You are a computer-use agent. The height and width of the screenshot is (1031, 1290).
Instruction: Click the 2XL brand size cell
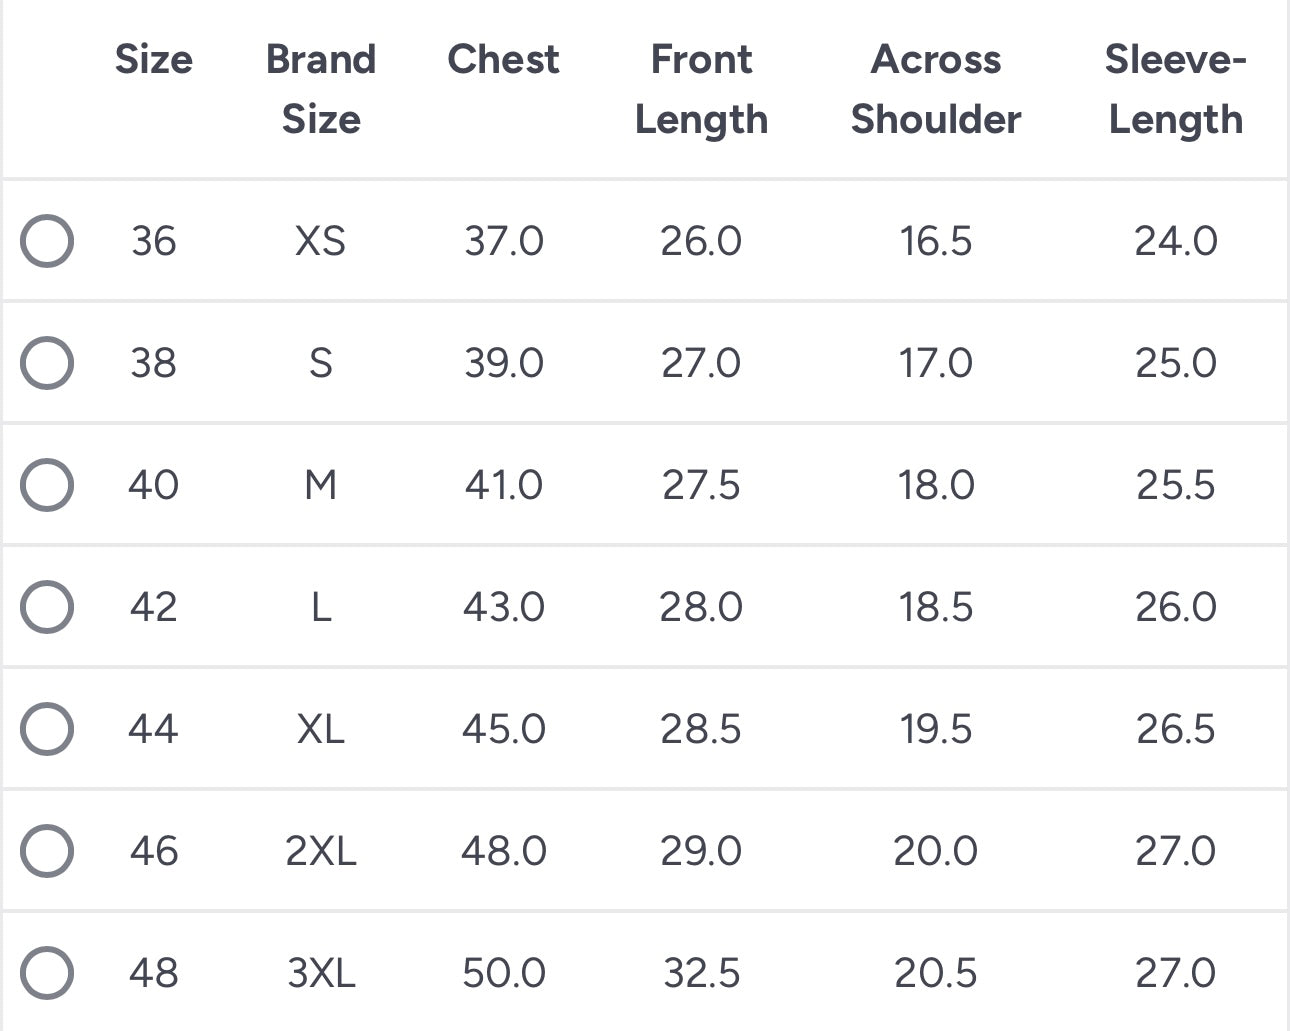pos(321,851)
